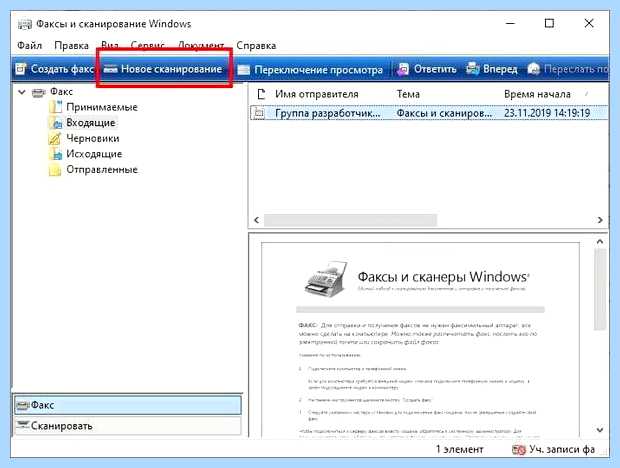Viewport: 620px width, 468px height.
Task: Click message list scroll right arrow
Action: click(600, 220)
